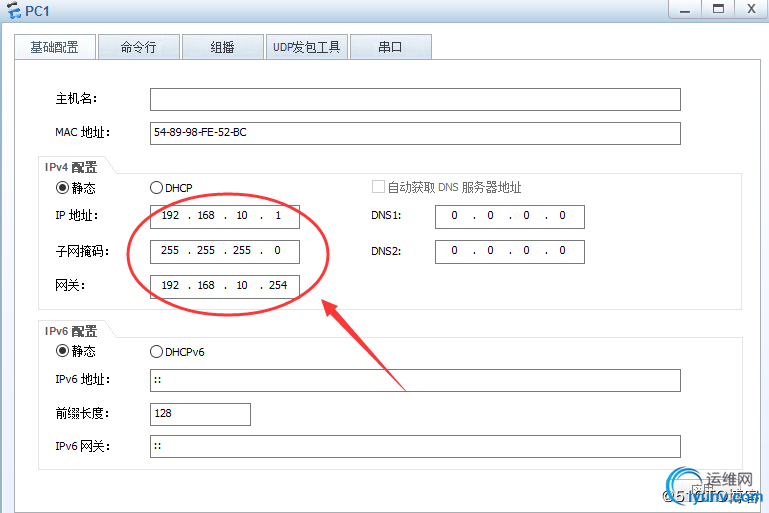The image size is (769, 513).
Task: Select the IPv6 静态 radio button
Action: 62,351
